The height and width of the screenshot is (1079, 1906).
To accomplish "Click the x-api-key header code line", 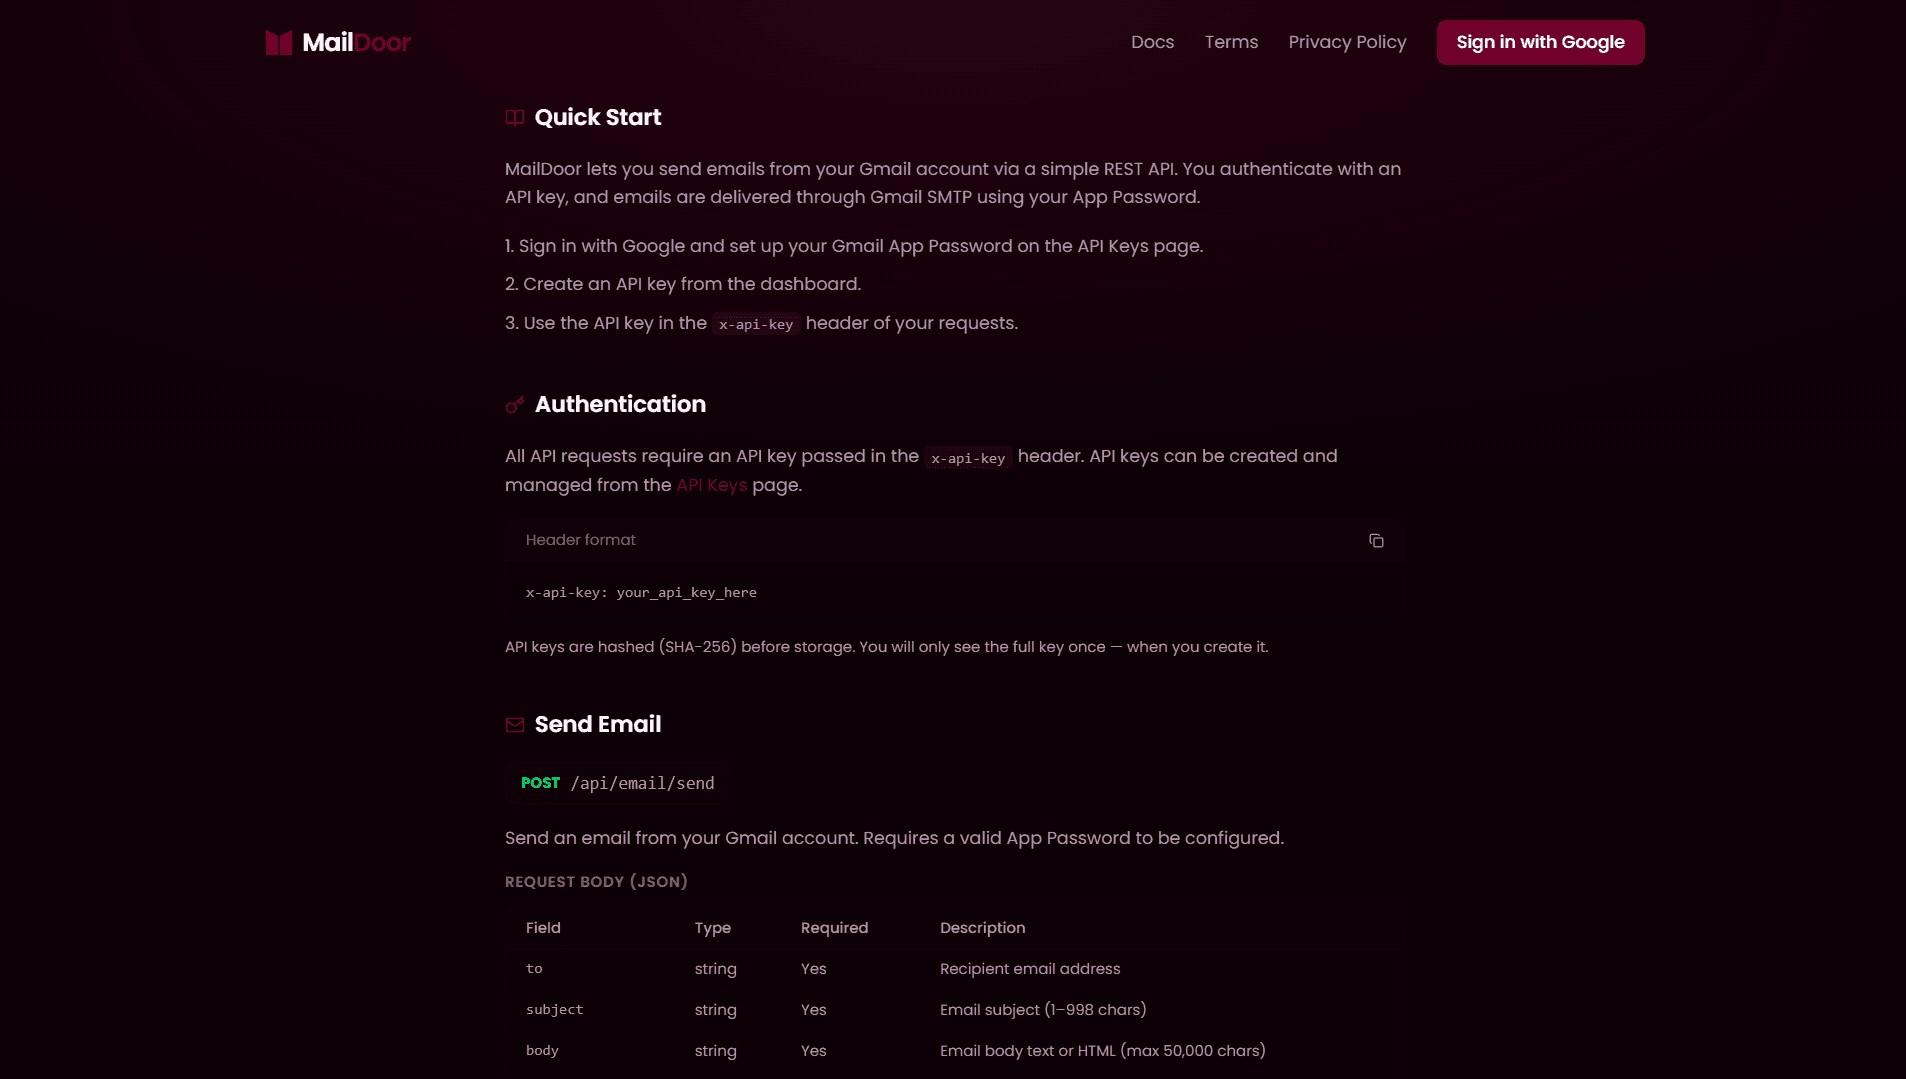I will click(x=641, y=593).
